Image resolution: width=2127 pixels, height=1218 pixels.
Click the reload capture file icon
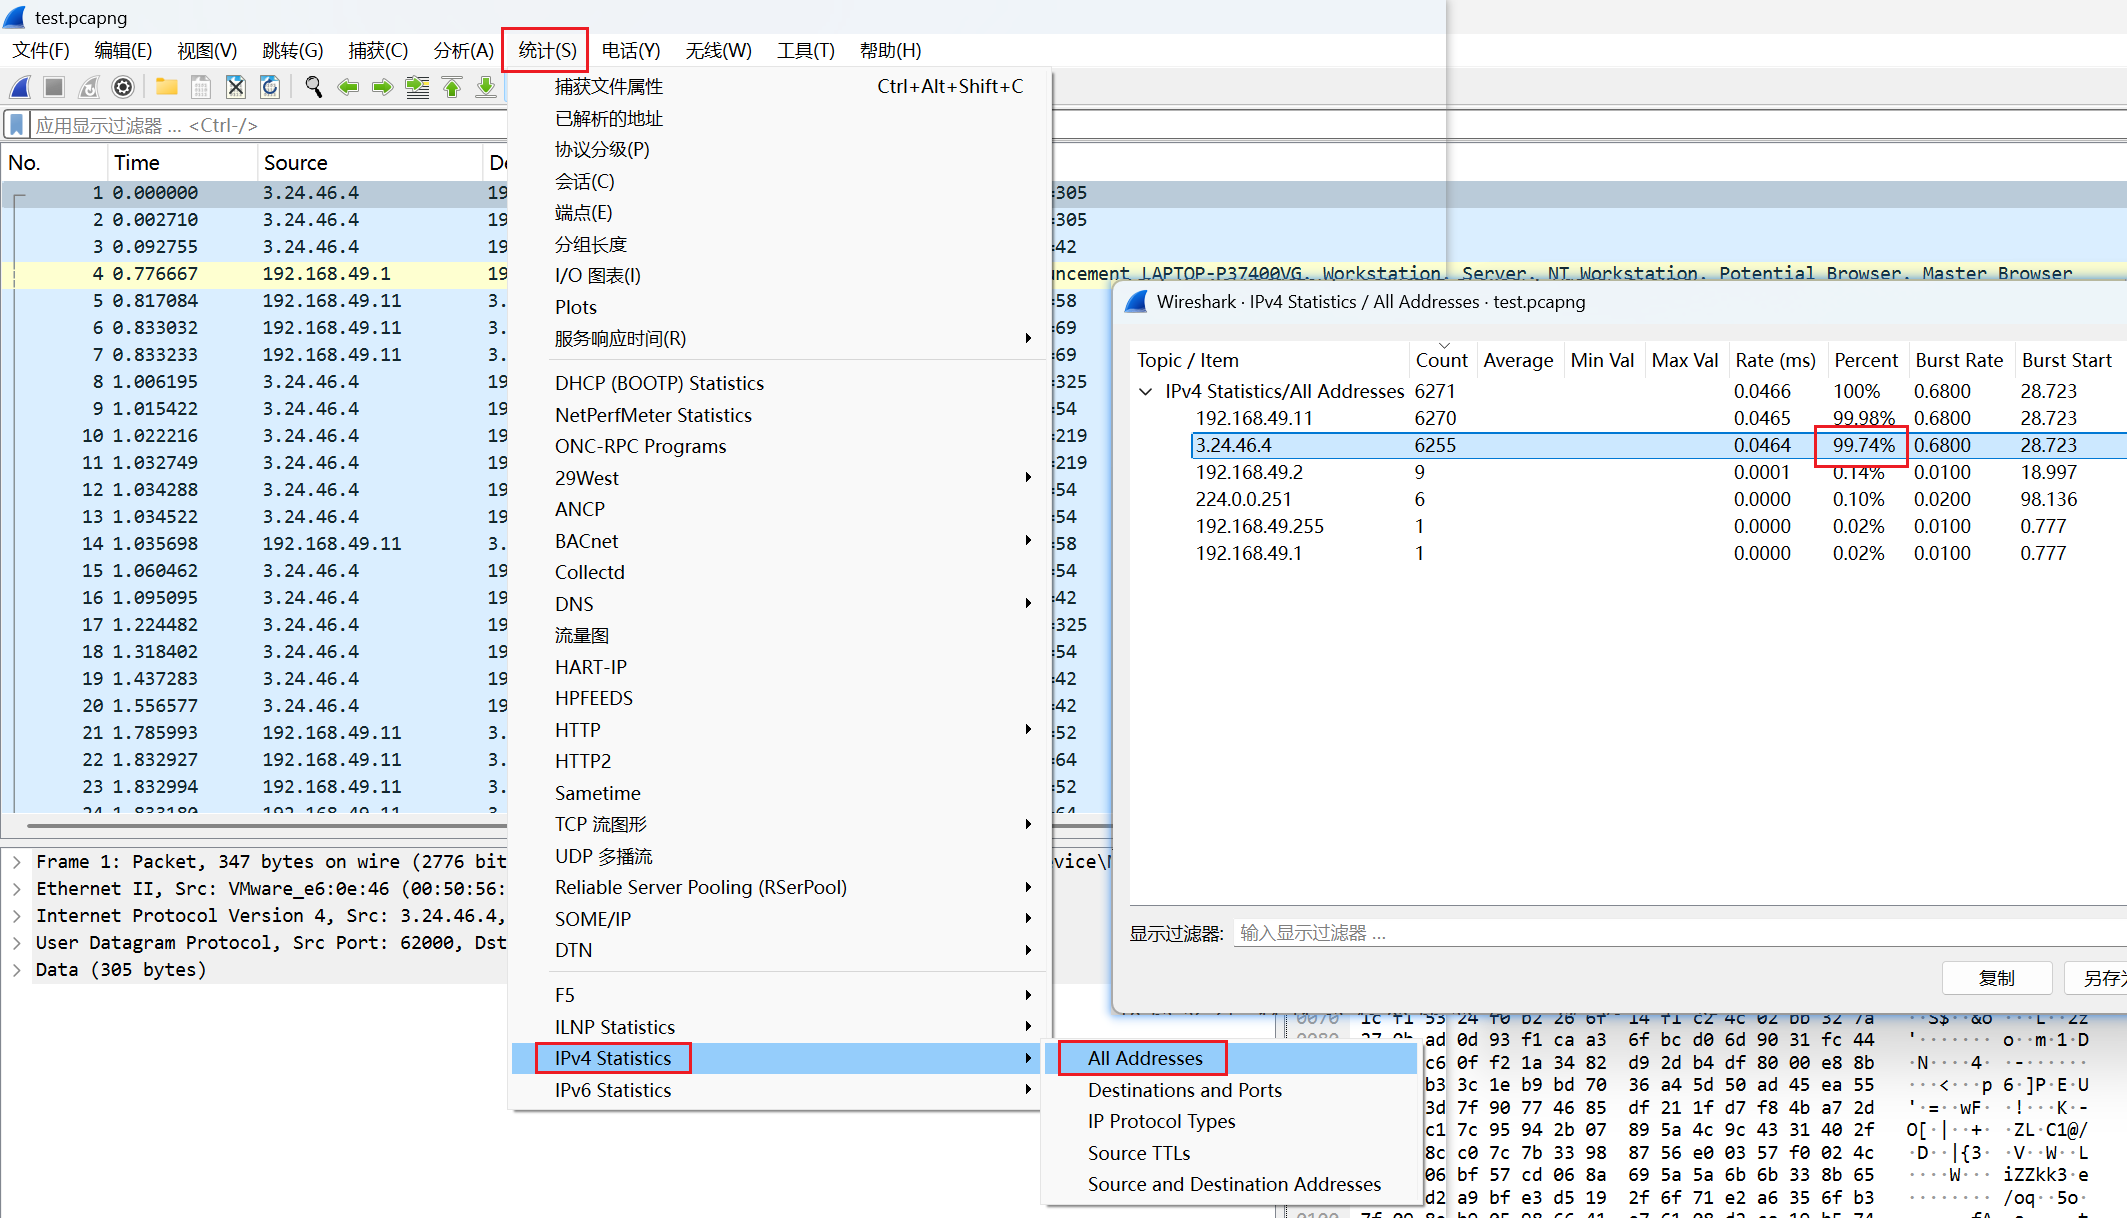(x=270, y=88)
